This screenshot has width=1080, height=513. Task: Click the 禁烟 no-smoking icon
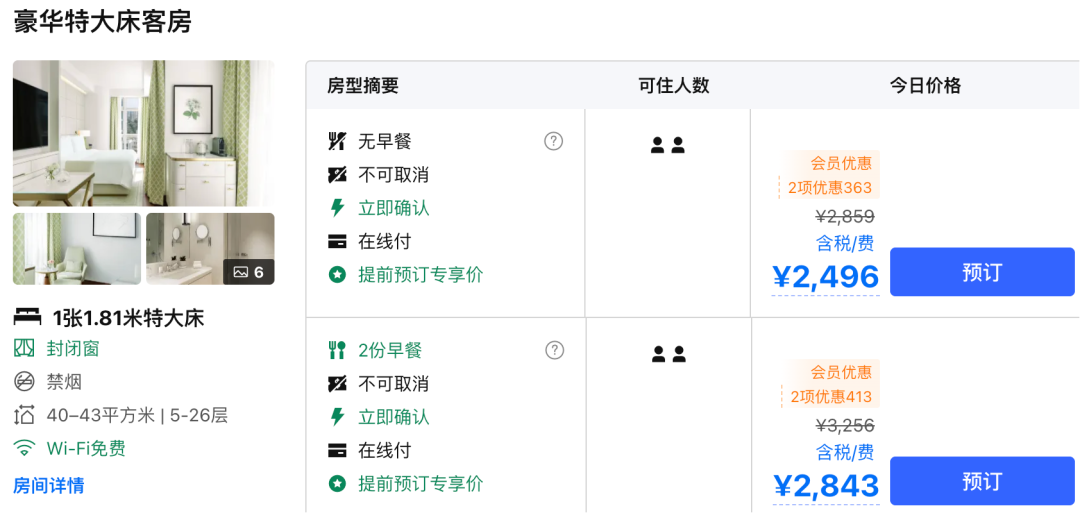coord(24,381)
